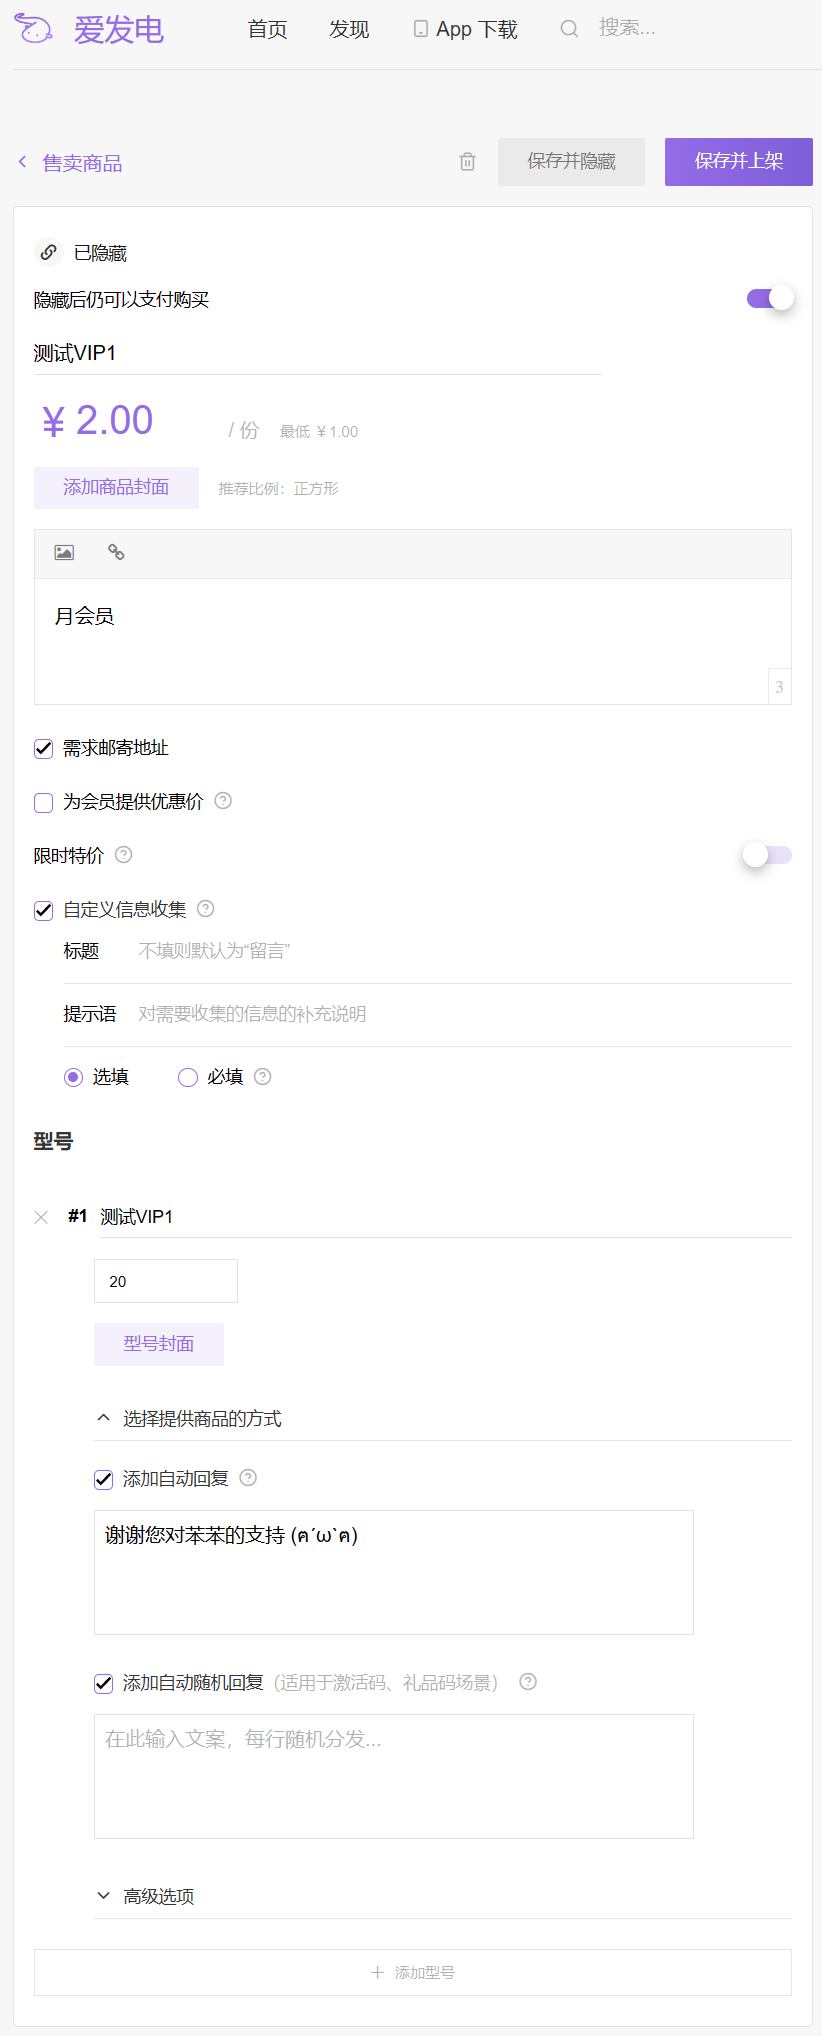Image resolution: width=822 pixels, height=2036 pixels.
Task: Click the 爱发电 logo icon
Action: 34,30
